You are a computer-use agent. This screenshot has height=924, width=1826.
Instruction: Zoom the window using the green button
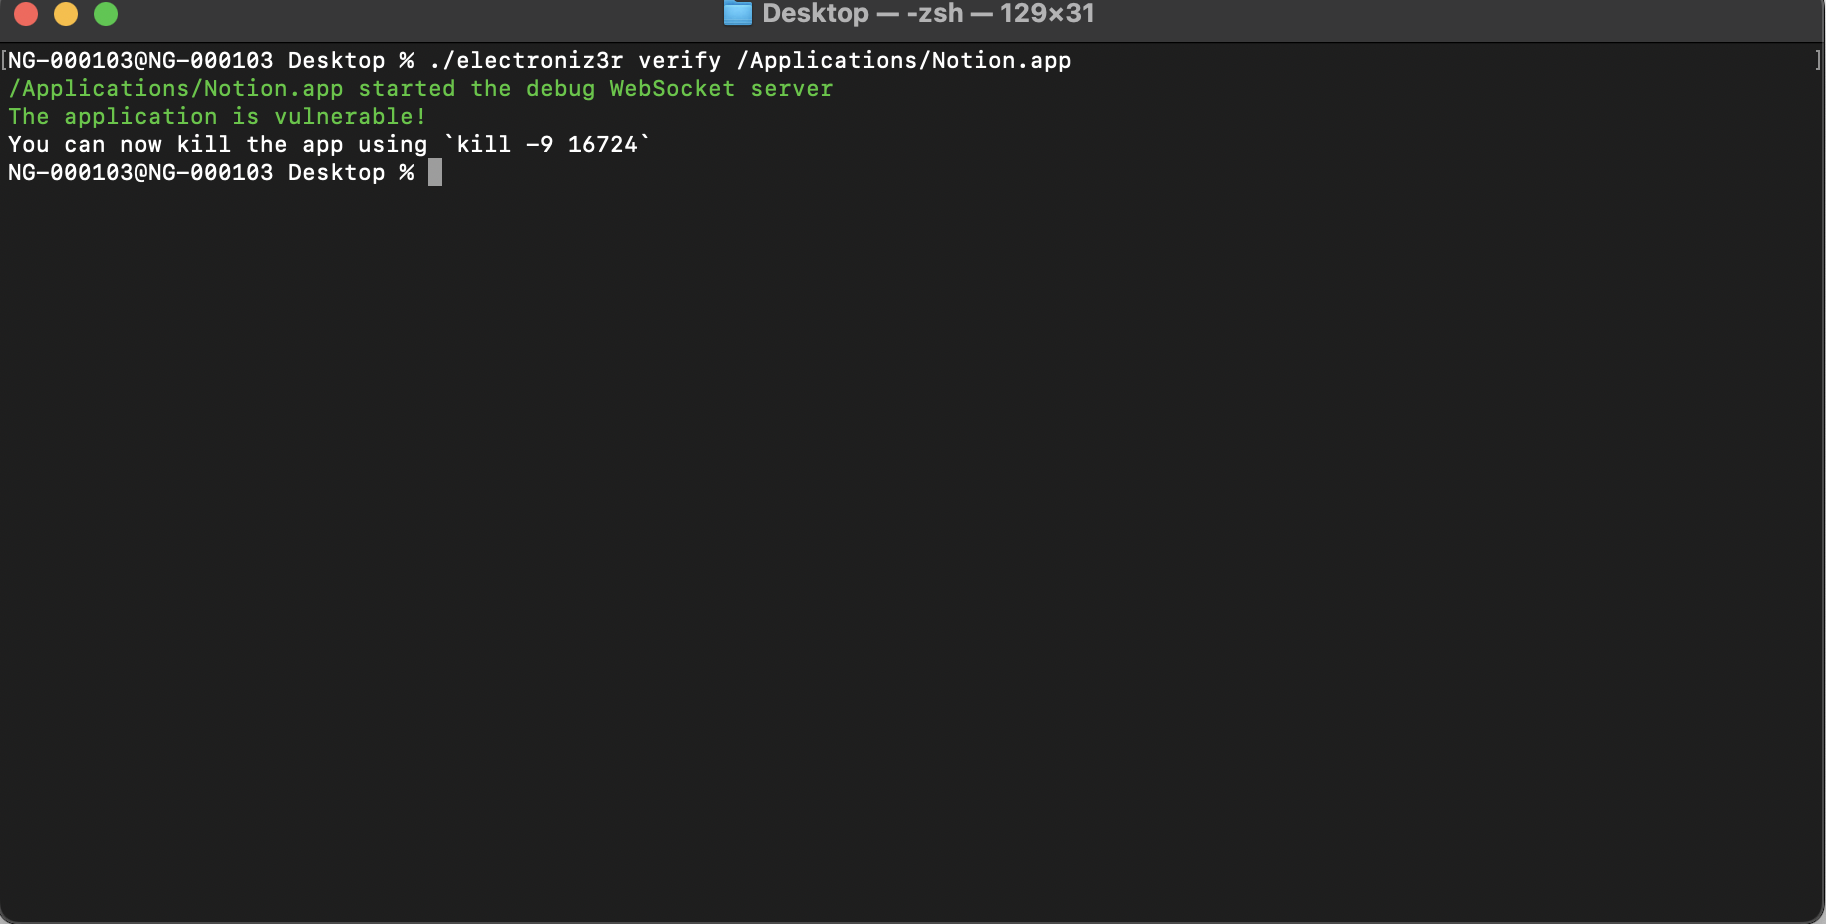(x=106, y=13)
